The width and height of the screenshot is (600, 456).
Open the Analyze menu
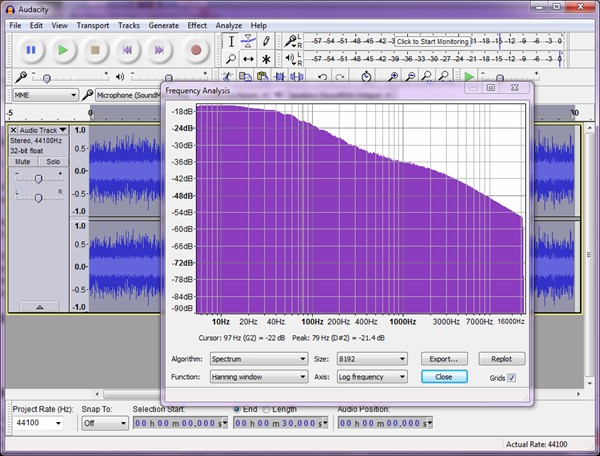228,26
